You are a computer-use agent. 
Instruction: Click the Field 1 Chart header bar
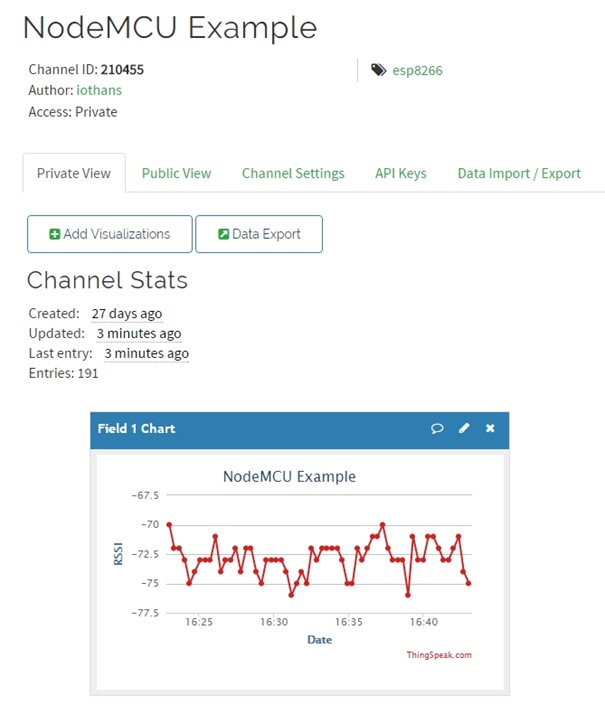299,428
